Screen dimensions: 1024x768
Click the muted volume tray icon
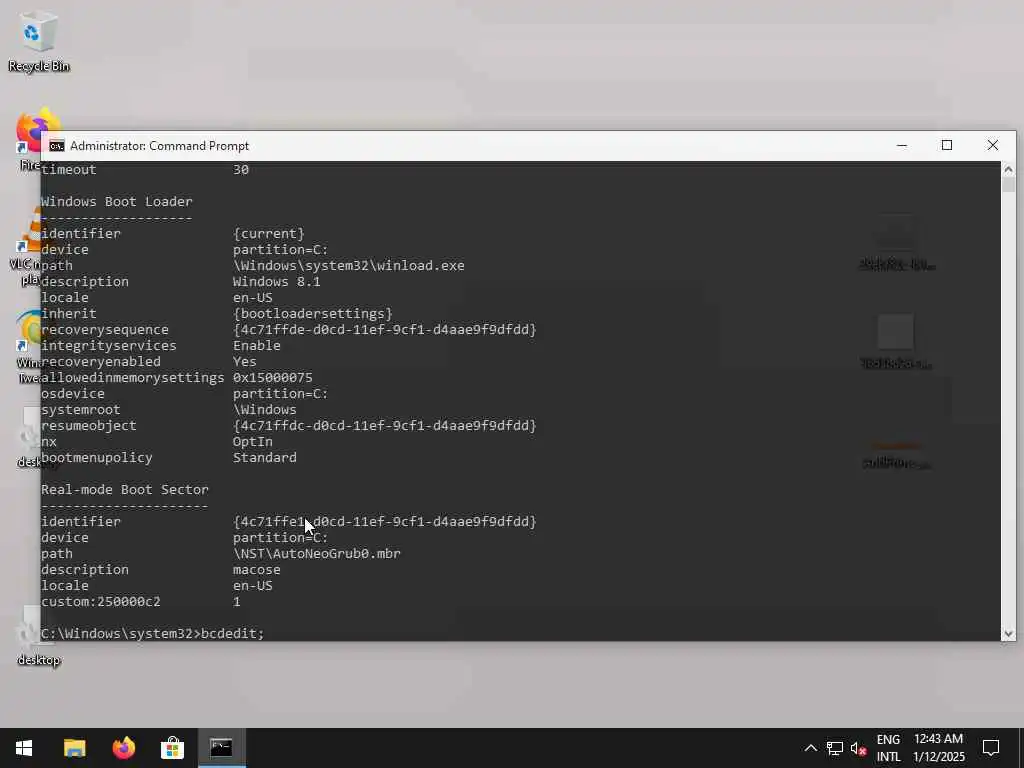(x=858, y=748)
